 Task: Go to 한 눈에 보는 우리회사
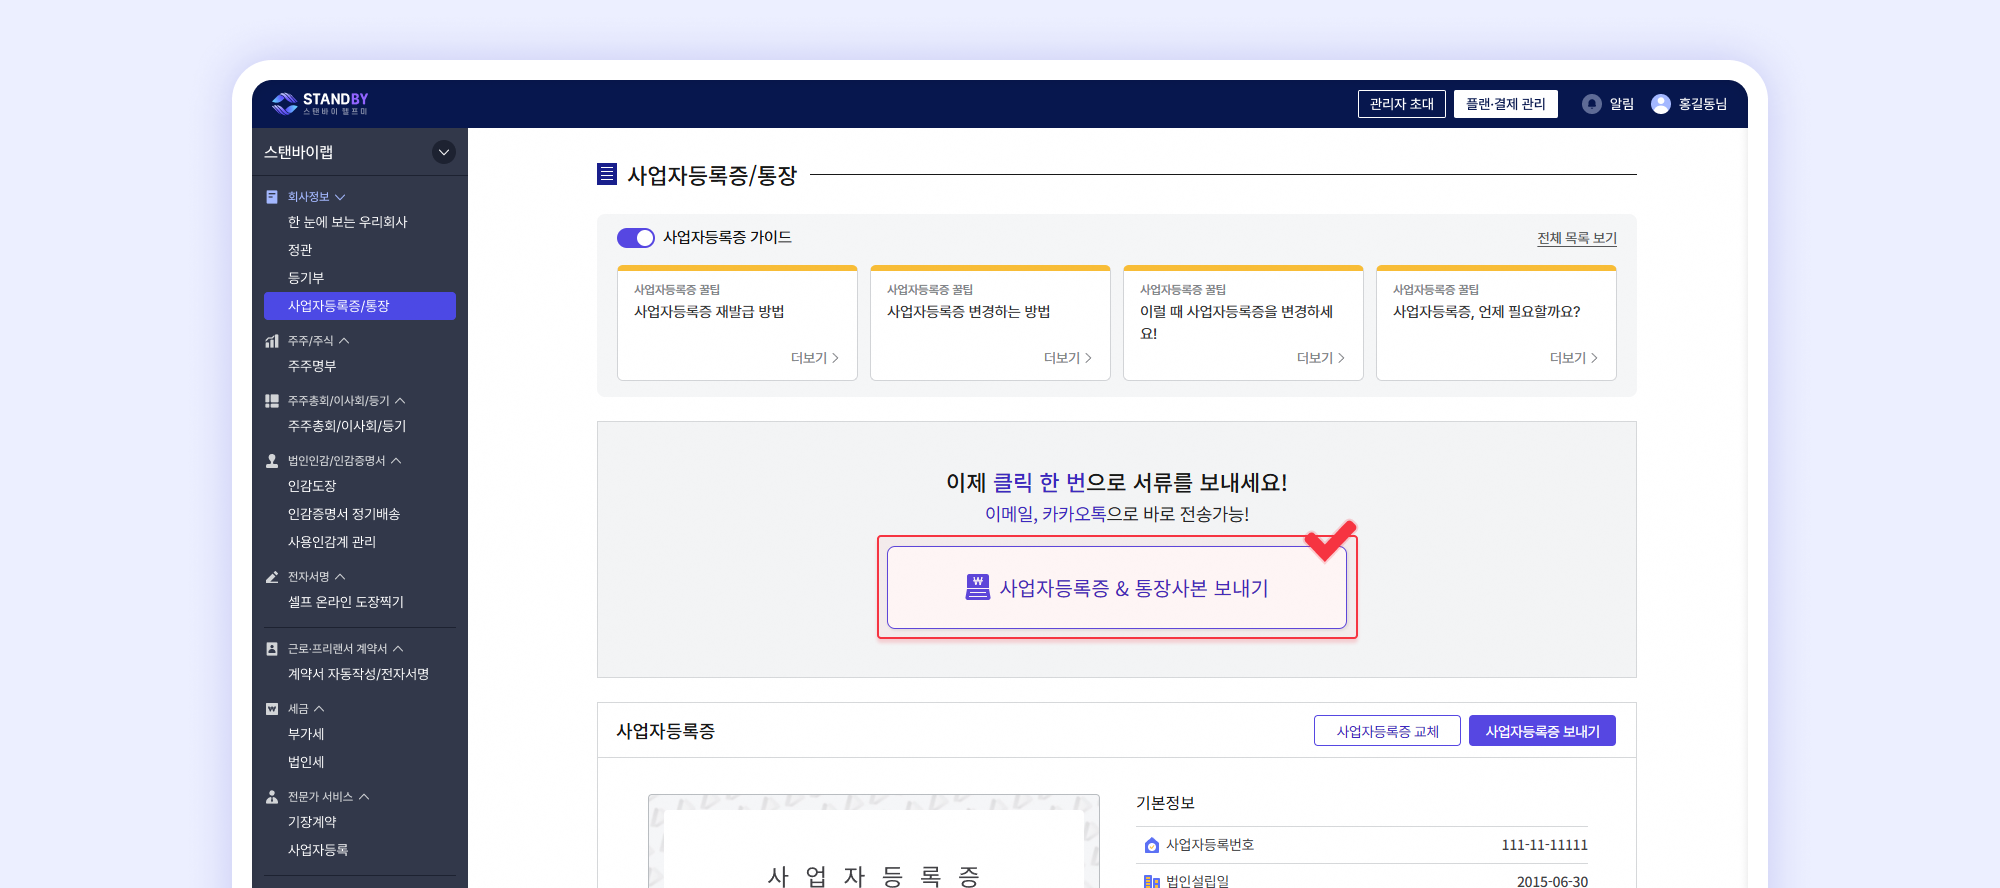(348, 222)
